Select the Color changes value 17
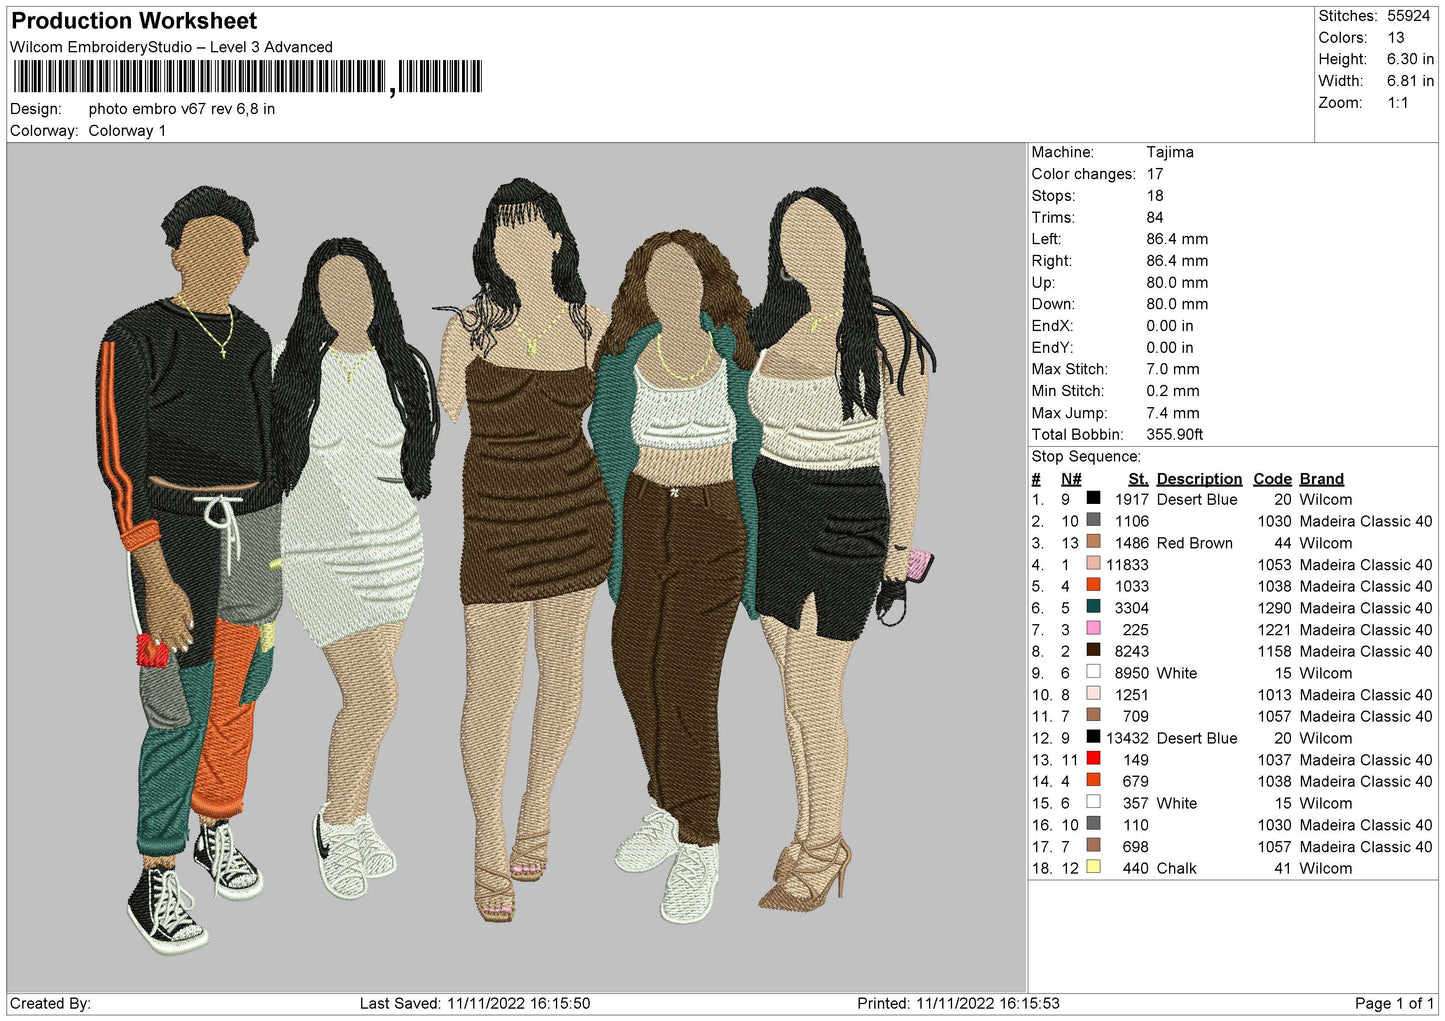 [1154, 174]
